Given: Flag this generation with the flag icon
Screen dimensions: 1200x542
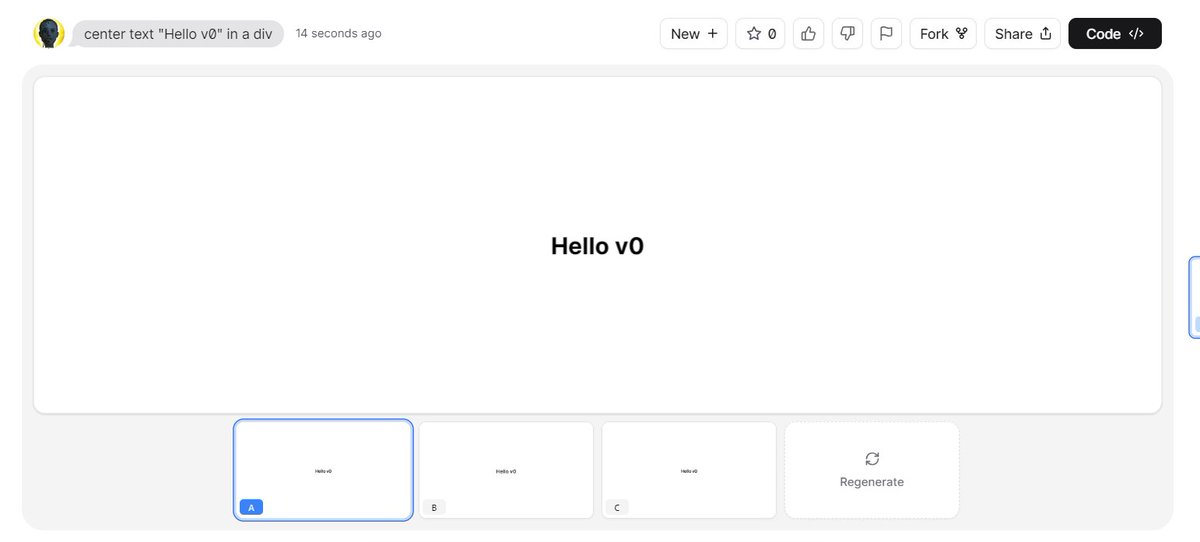Looking at the screenshot, I should point(886,33).
